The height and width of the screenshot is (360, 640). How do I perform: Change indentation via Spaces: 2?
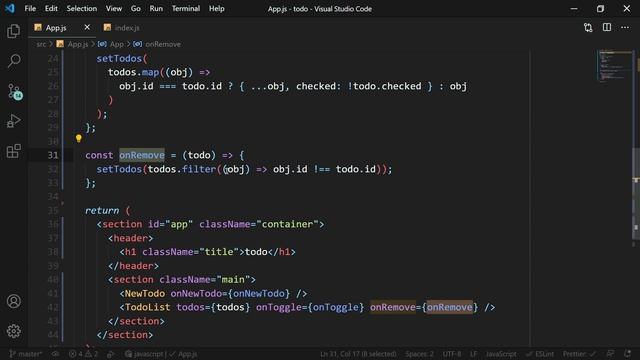click(419, 354)
